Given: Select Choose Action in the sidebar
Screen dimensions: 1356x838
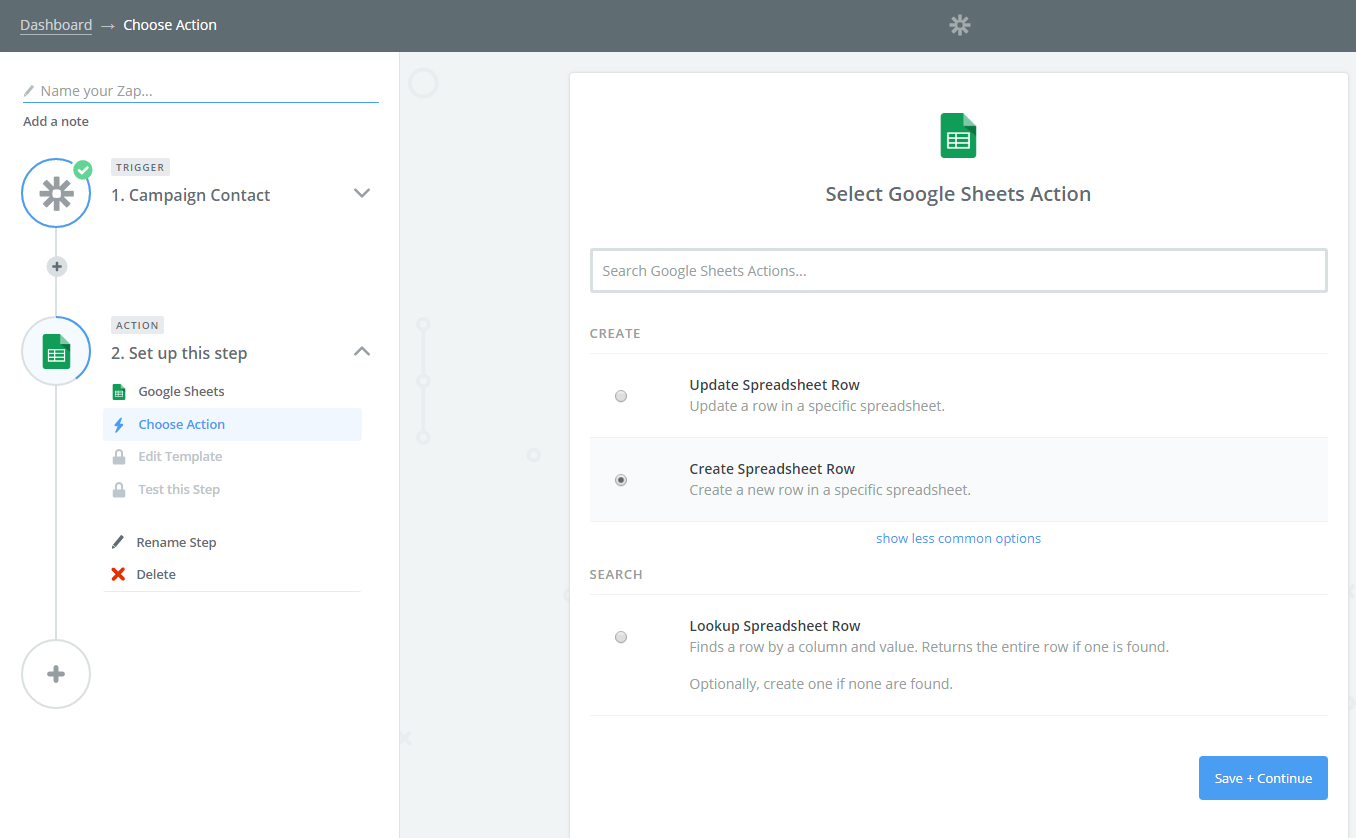Looking at the screenshot, I should (181, 424).
